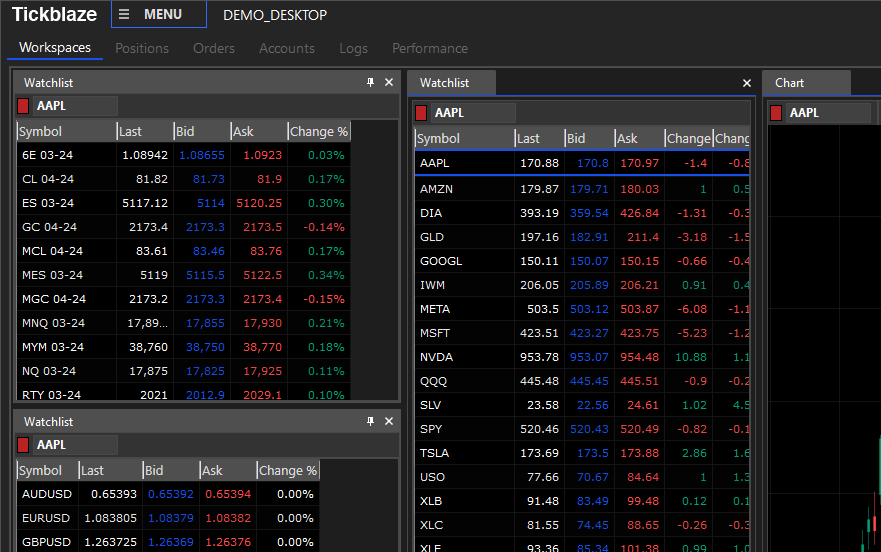Sort the futures watchlist by Change % column
881x552 pixels.
[318, 131]
